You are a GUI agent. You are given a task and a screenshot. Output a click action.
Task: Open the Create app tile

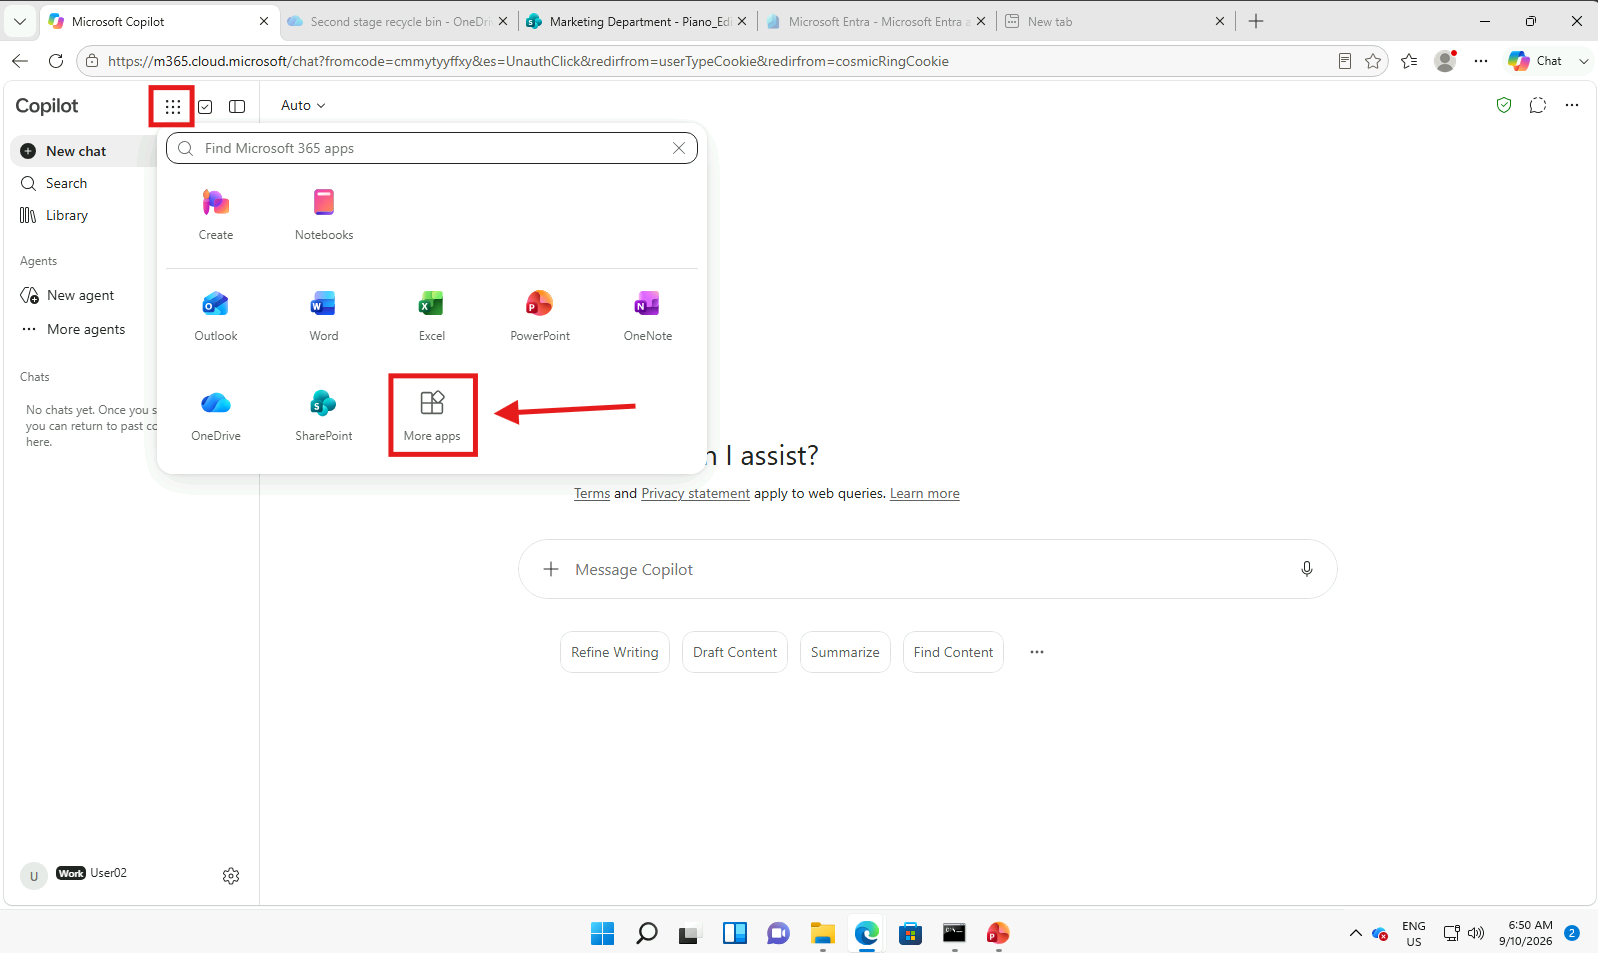(x=216, y=214)
